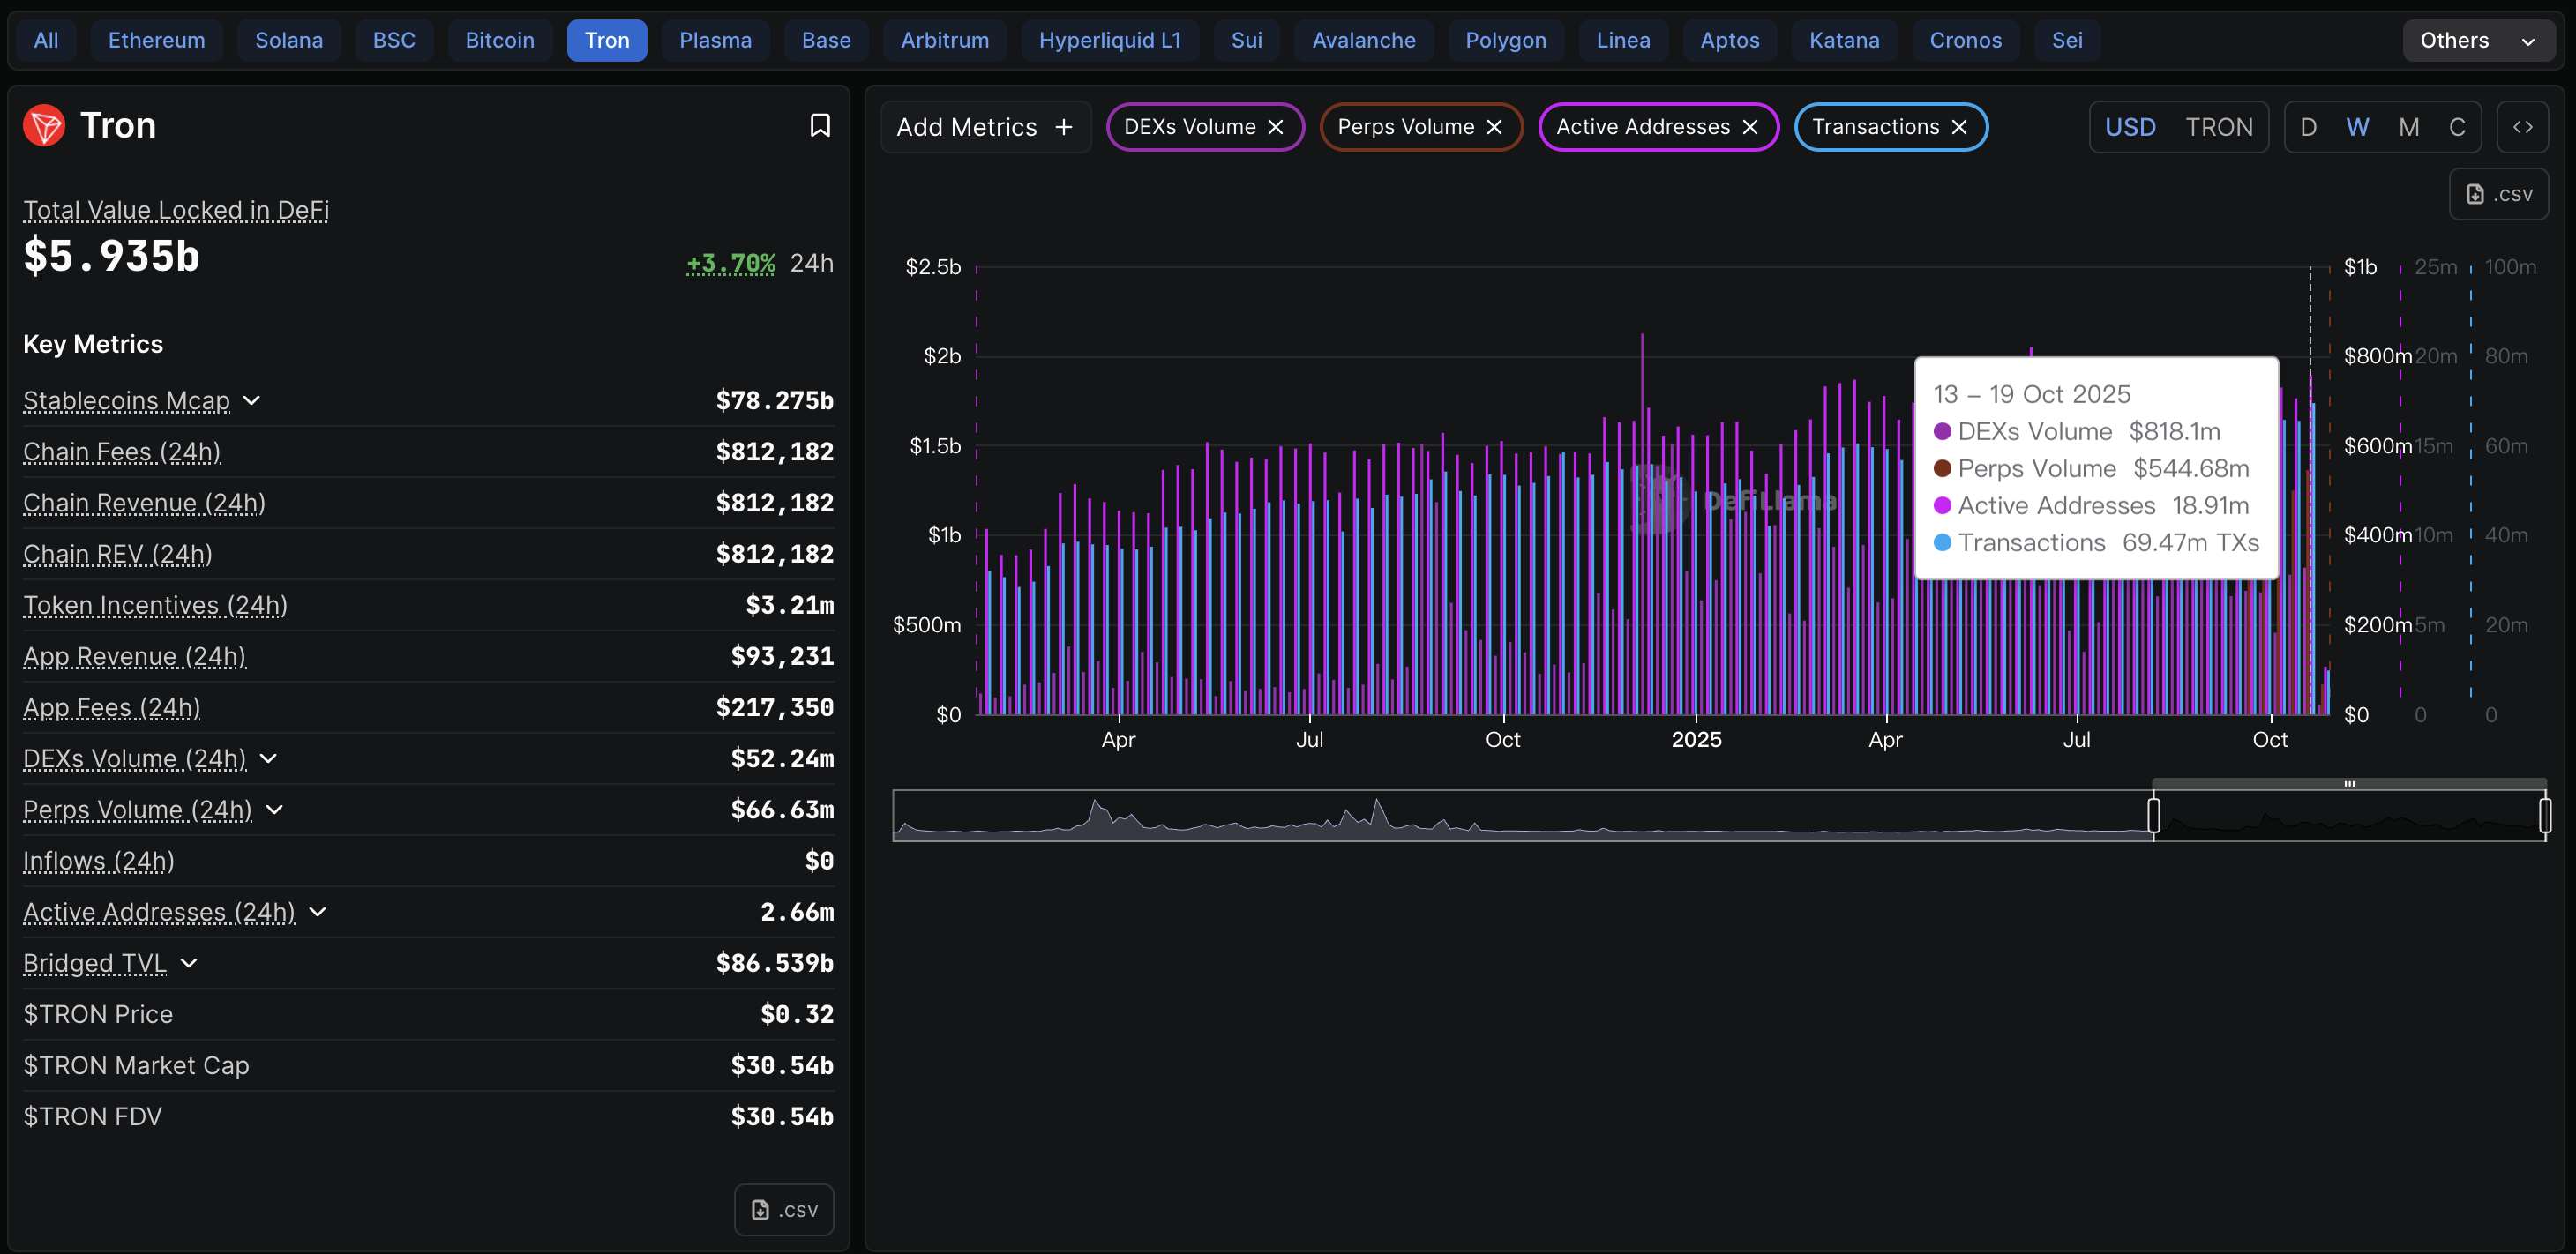
Task: Remove the DEXs Volume metric chip
Action: coord(1275,127)
